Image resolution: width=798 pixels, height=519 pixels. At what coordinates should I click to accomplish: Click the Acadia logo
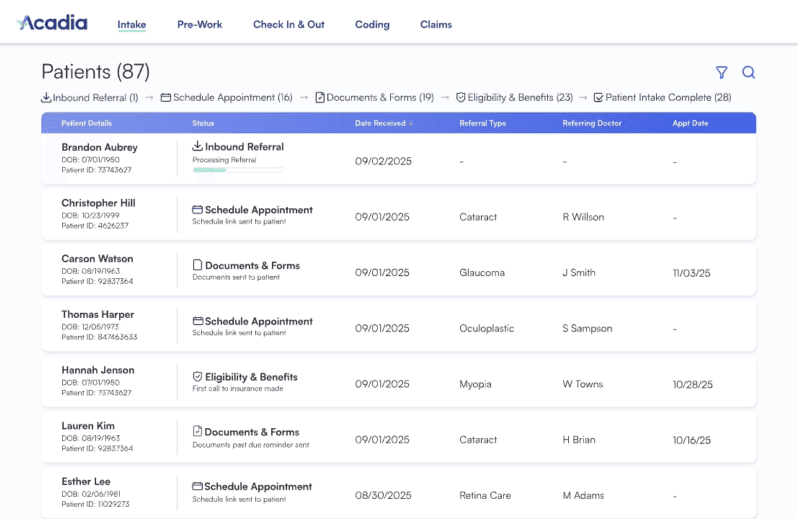53,23
